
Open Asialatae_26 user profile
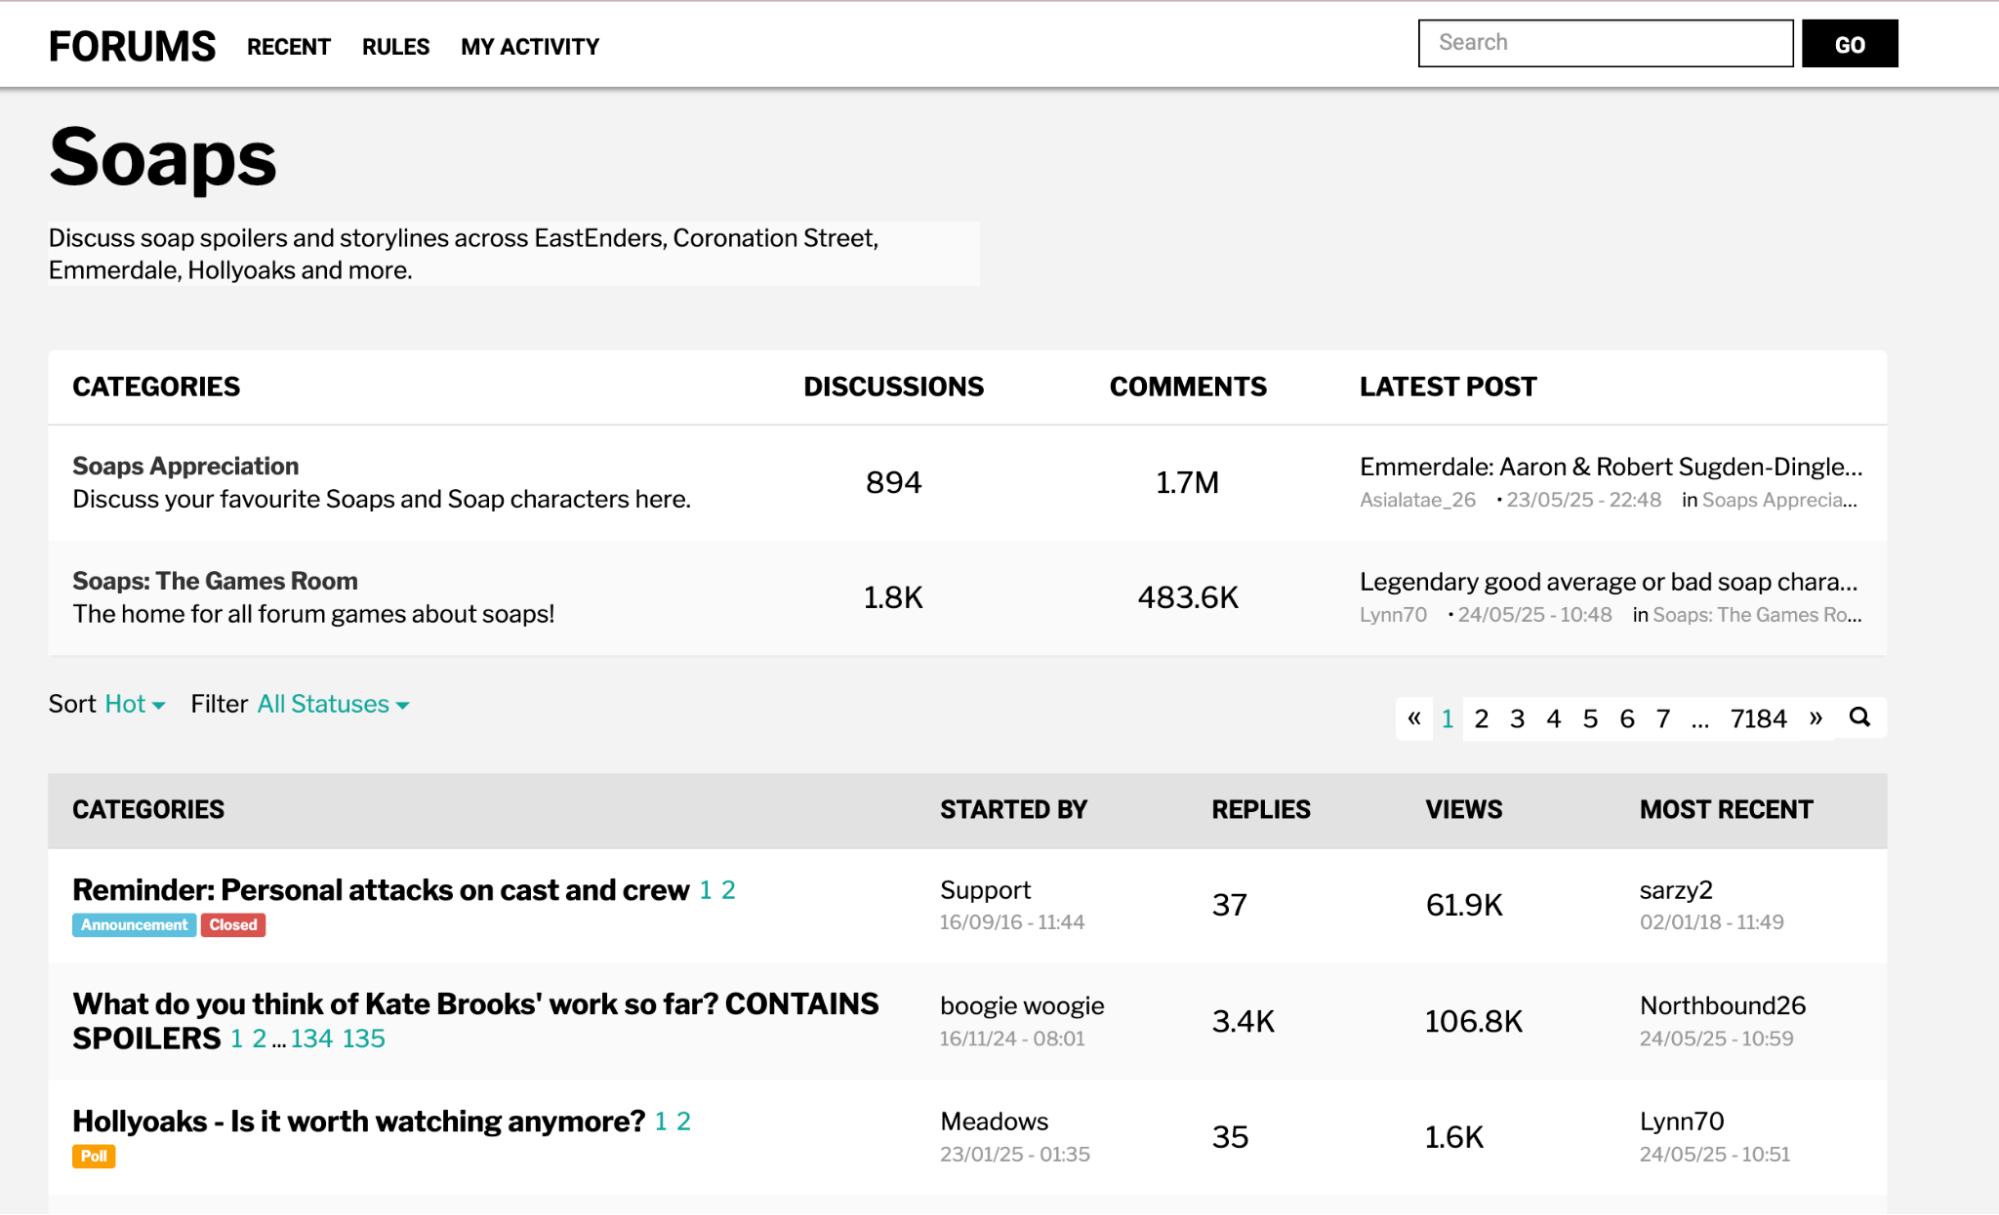[1417, 500]
